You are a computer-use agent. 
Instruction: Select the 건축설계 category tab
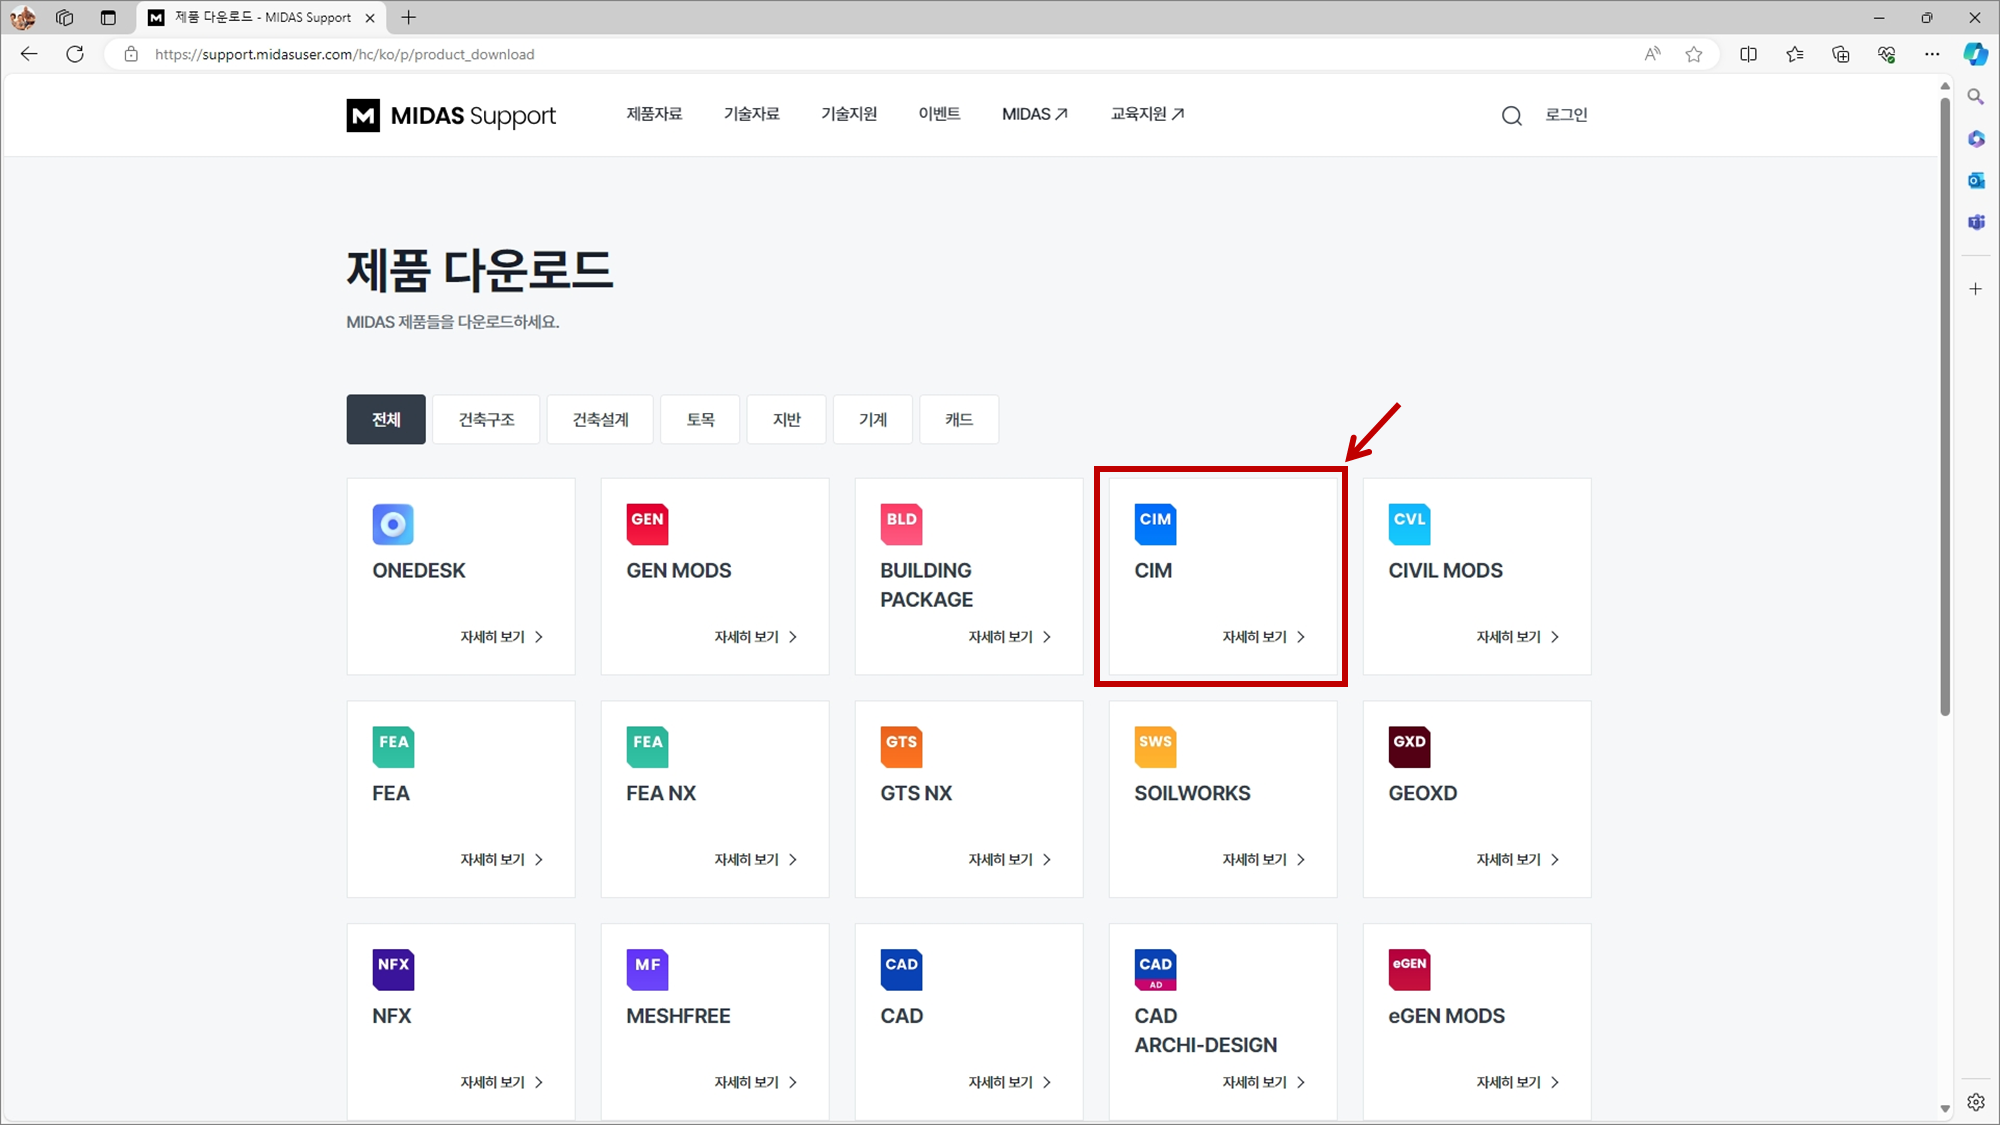(600, 419)
